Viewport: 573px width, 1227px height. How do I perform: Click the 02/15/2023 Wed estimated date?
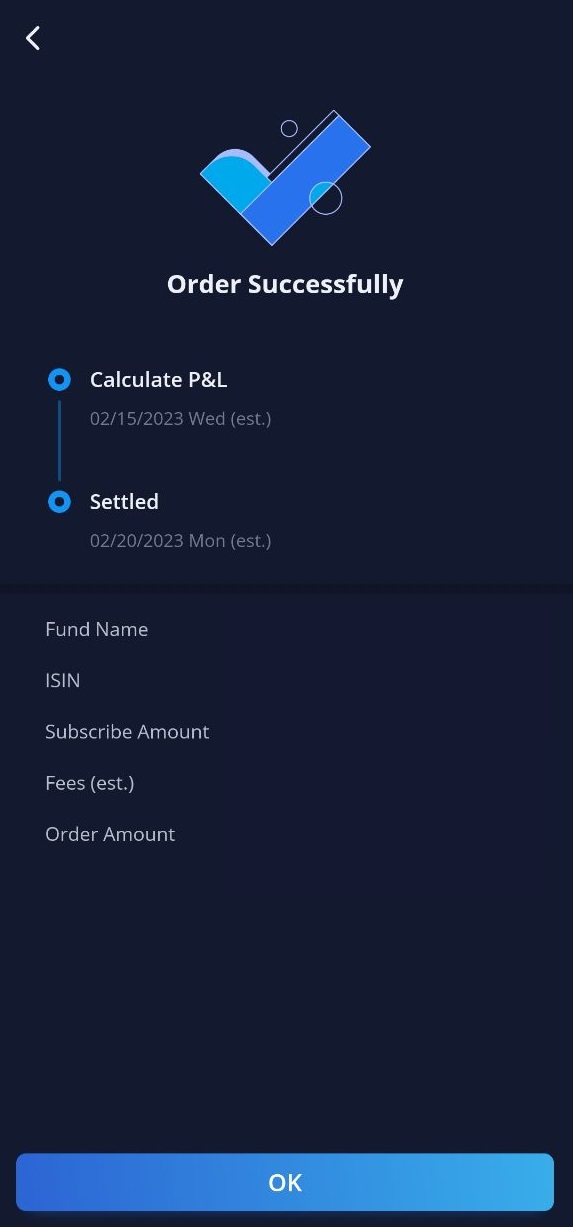point(181,419)
